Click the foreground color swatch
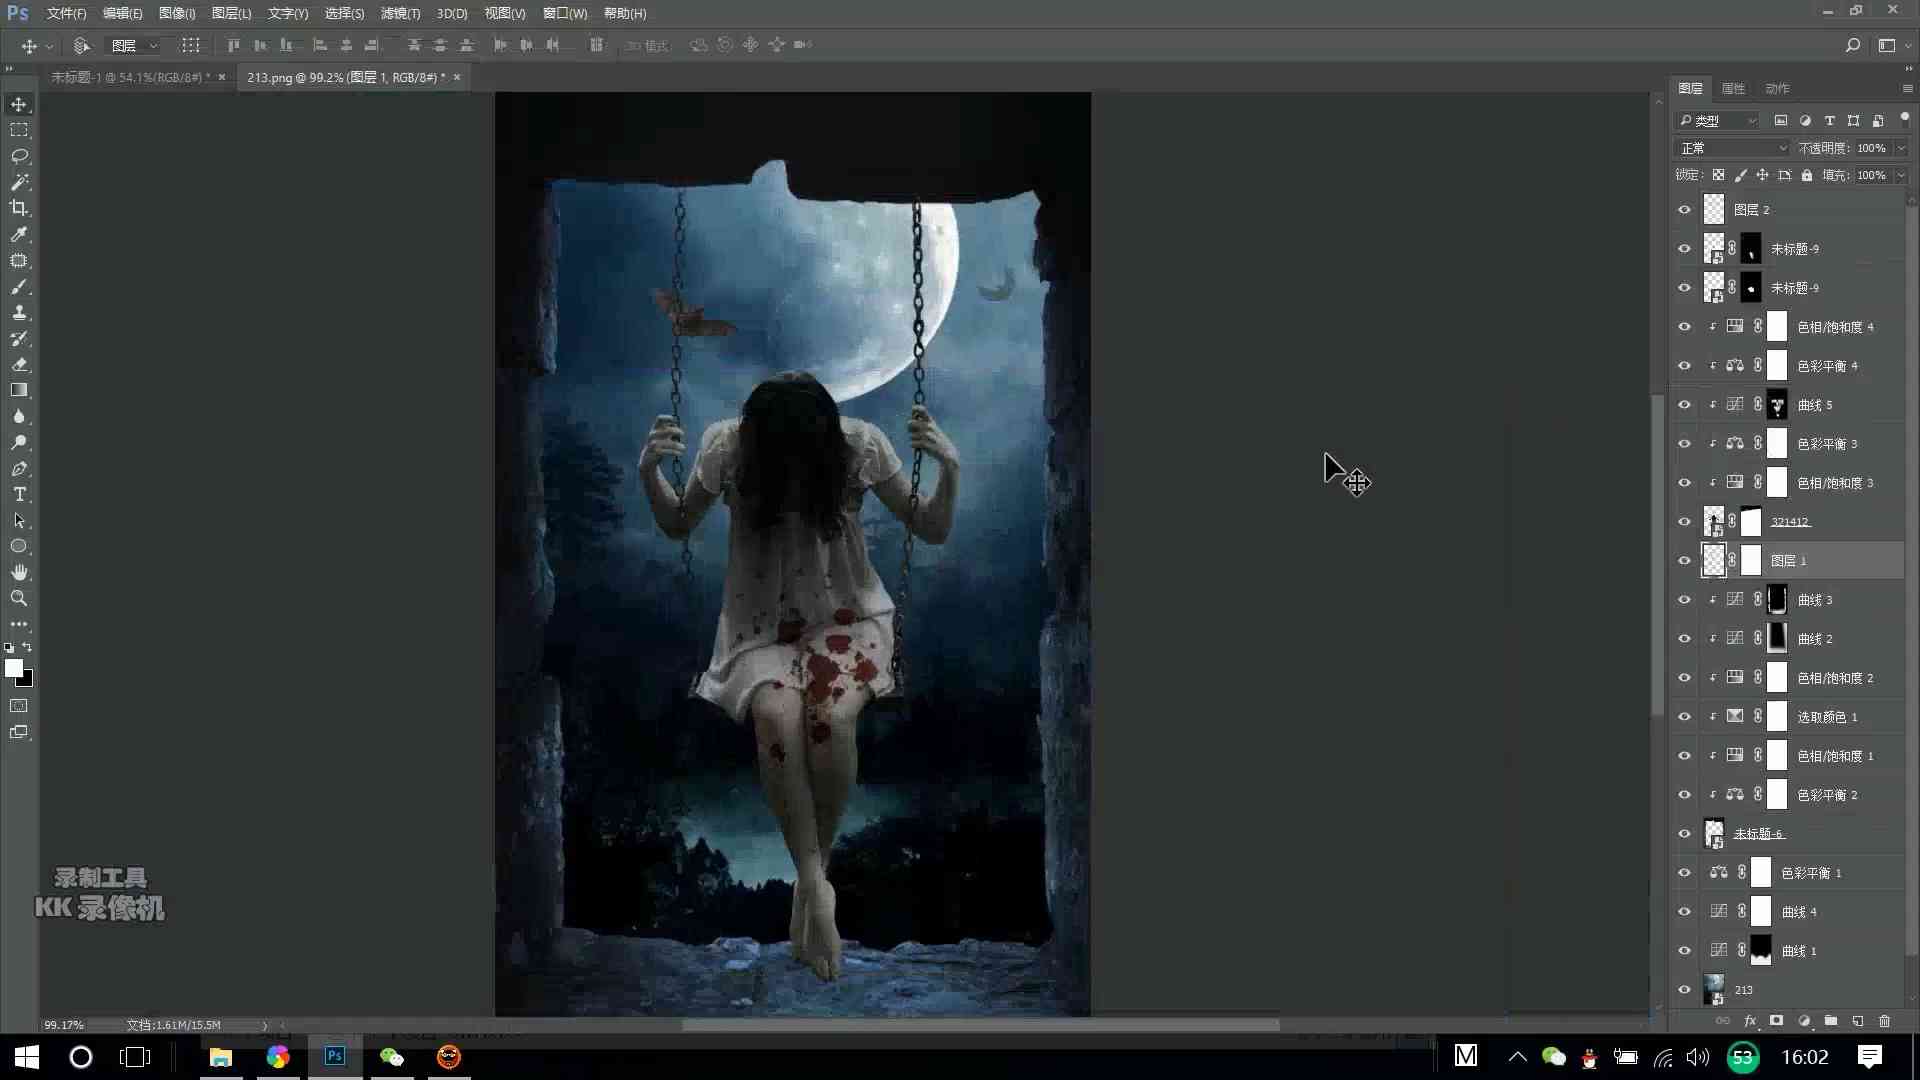 coord(13,668)
